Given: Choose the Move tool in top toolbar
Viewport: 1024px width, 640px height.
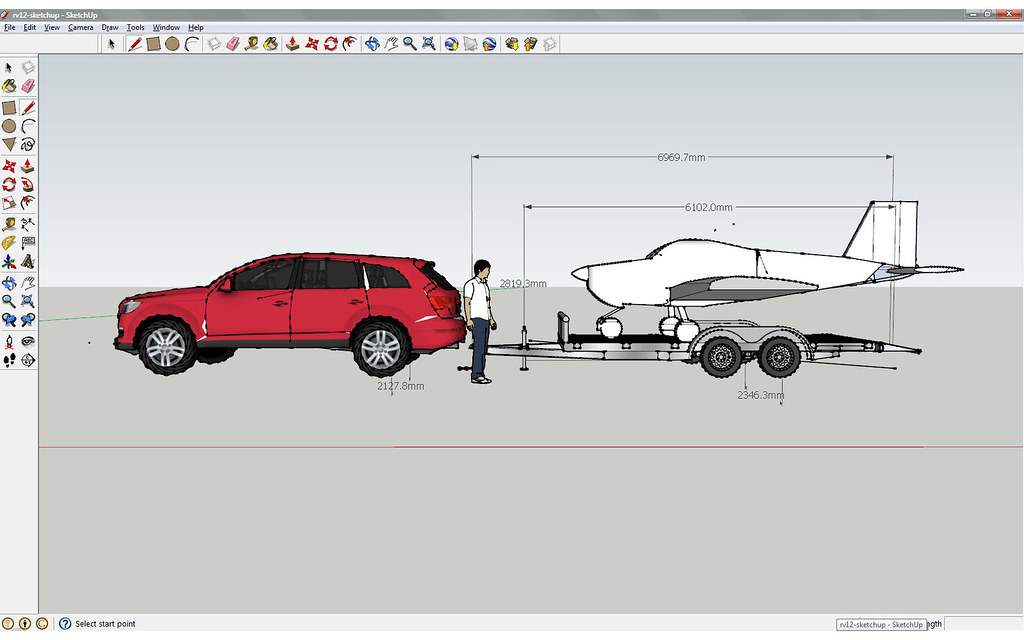Looking at the screenshot, I should [312, 44].
